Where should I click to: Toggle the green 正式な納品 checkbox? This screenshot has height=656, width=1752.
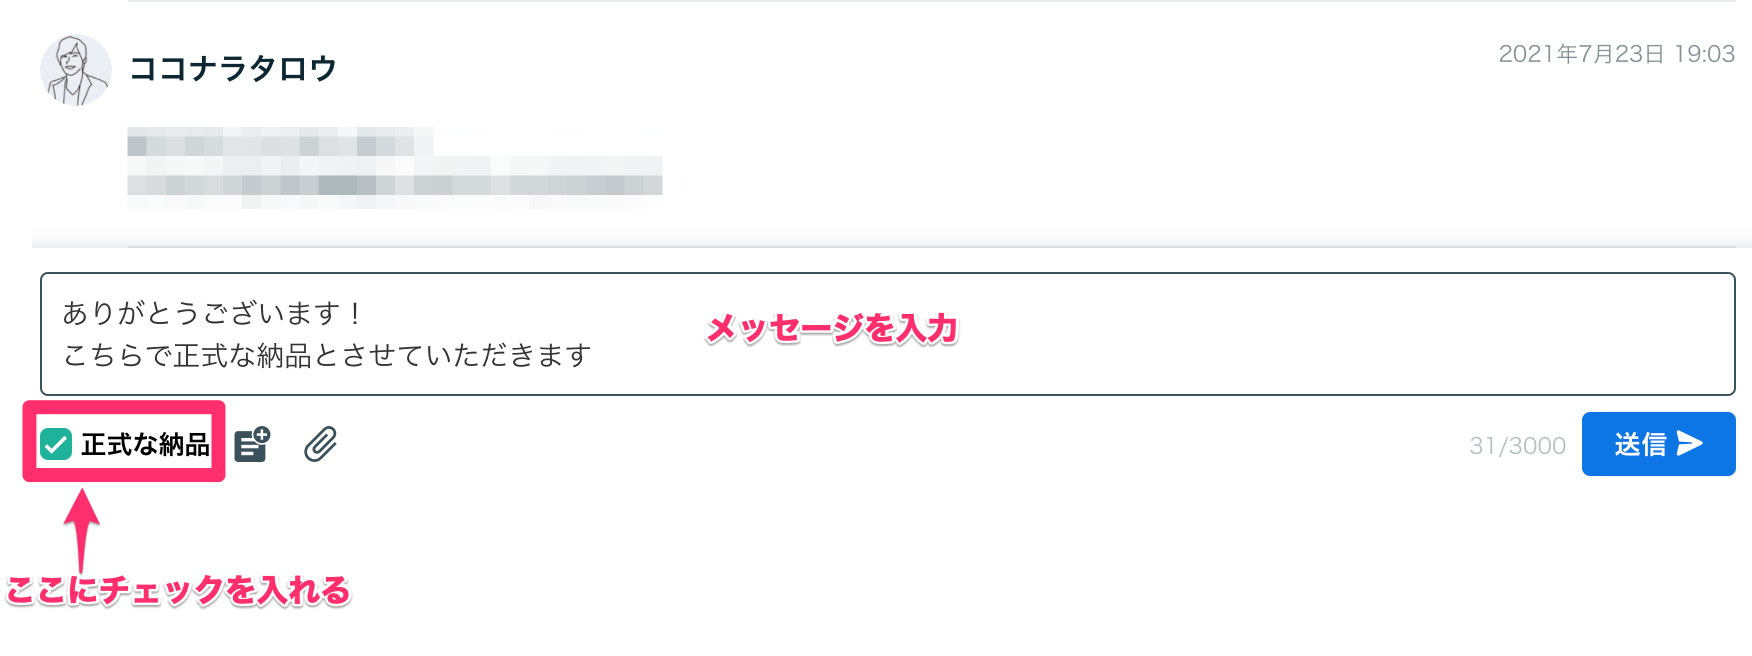pos(56,444)
